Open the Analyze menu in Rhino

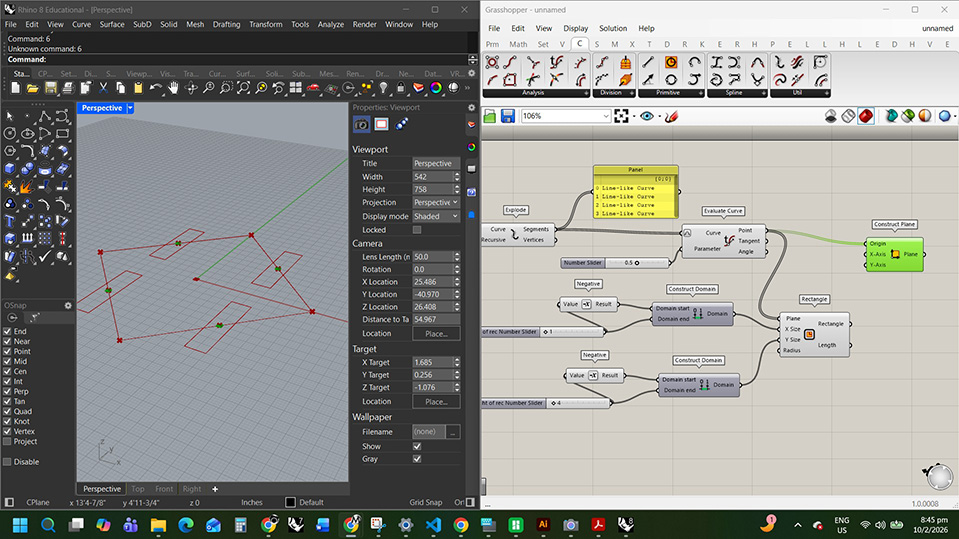[330, 24]
